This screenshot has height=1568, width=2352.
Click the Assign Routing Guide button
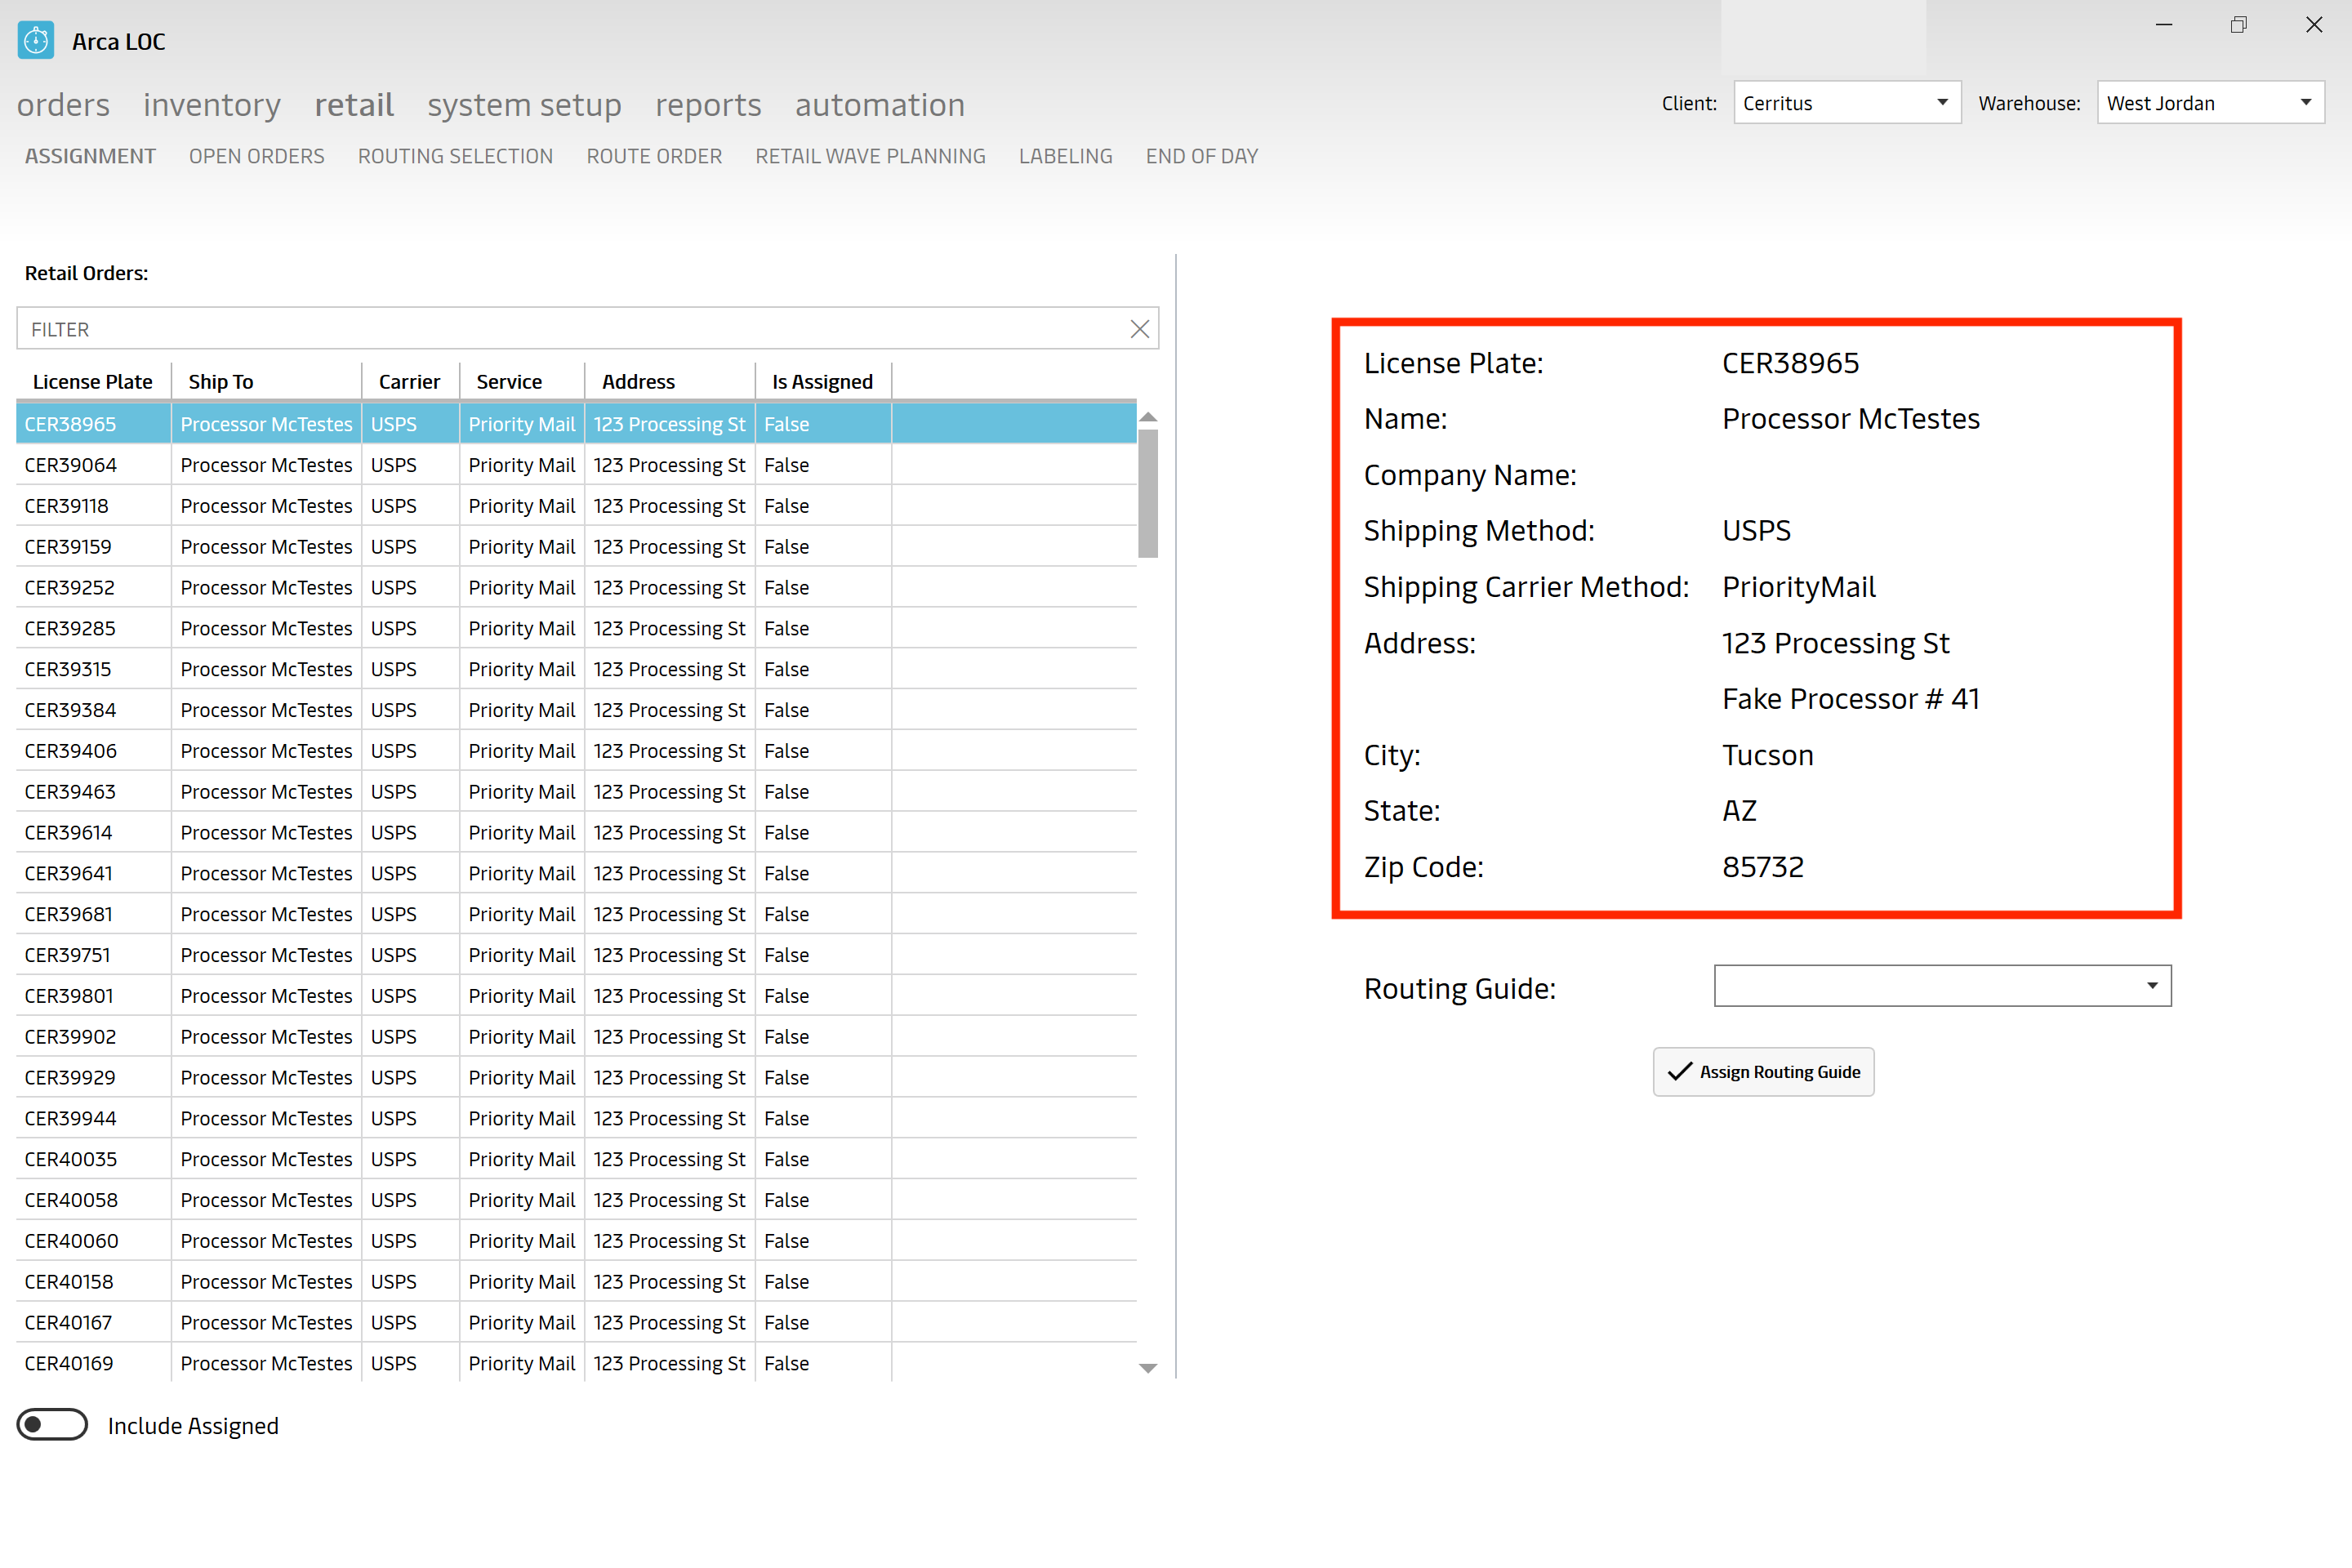[x=1763, y=1072]
